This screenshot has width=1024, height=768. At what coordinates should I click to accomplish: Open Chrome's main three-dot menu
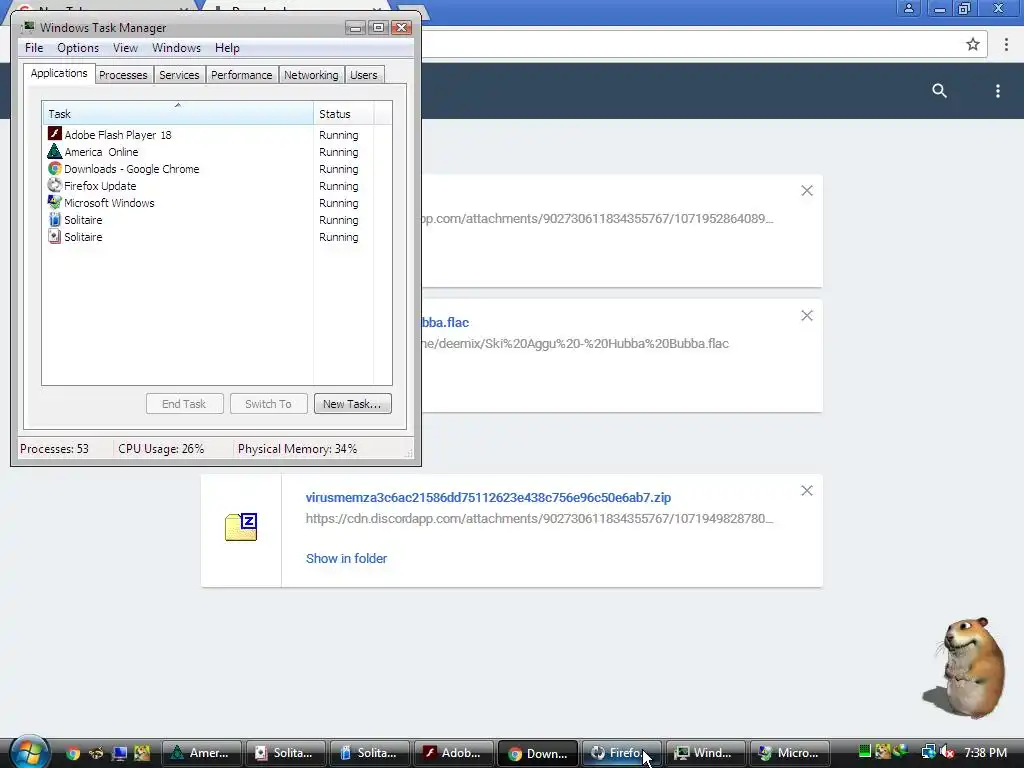click(1006, 44)
